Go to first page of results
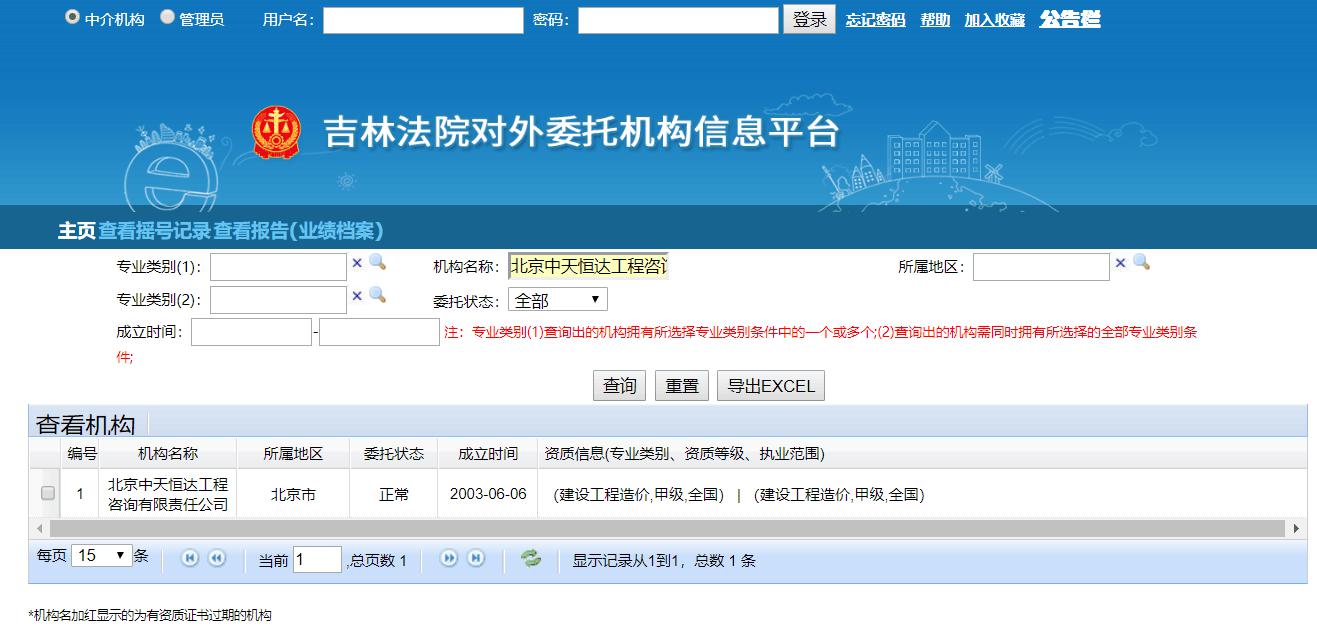 (x=190, y=559)
